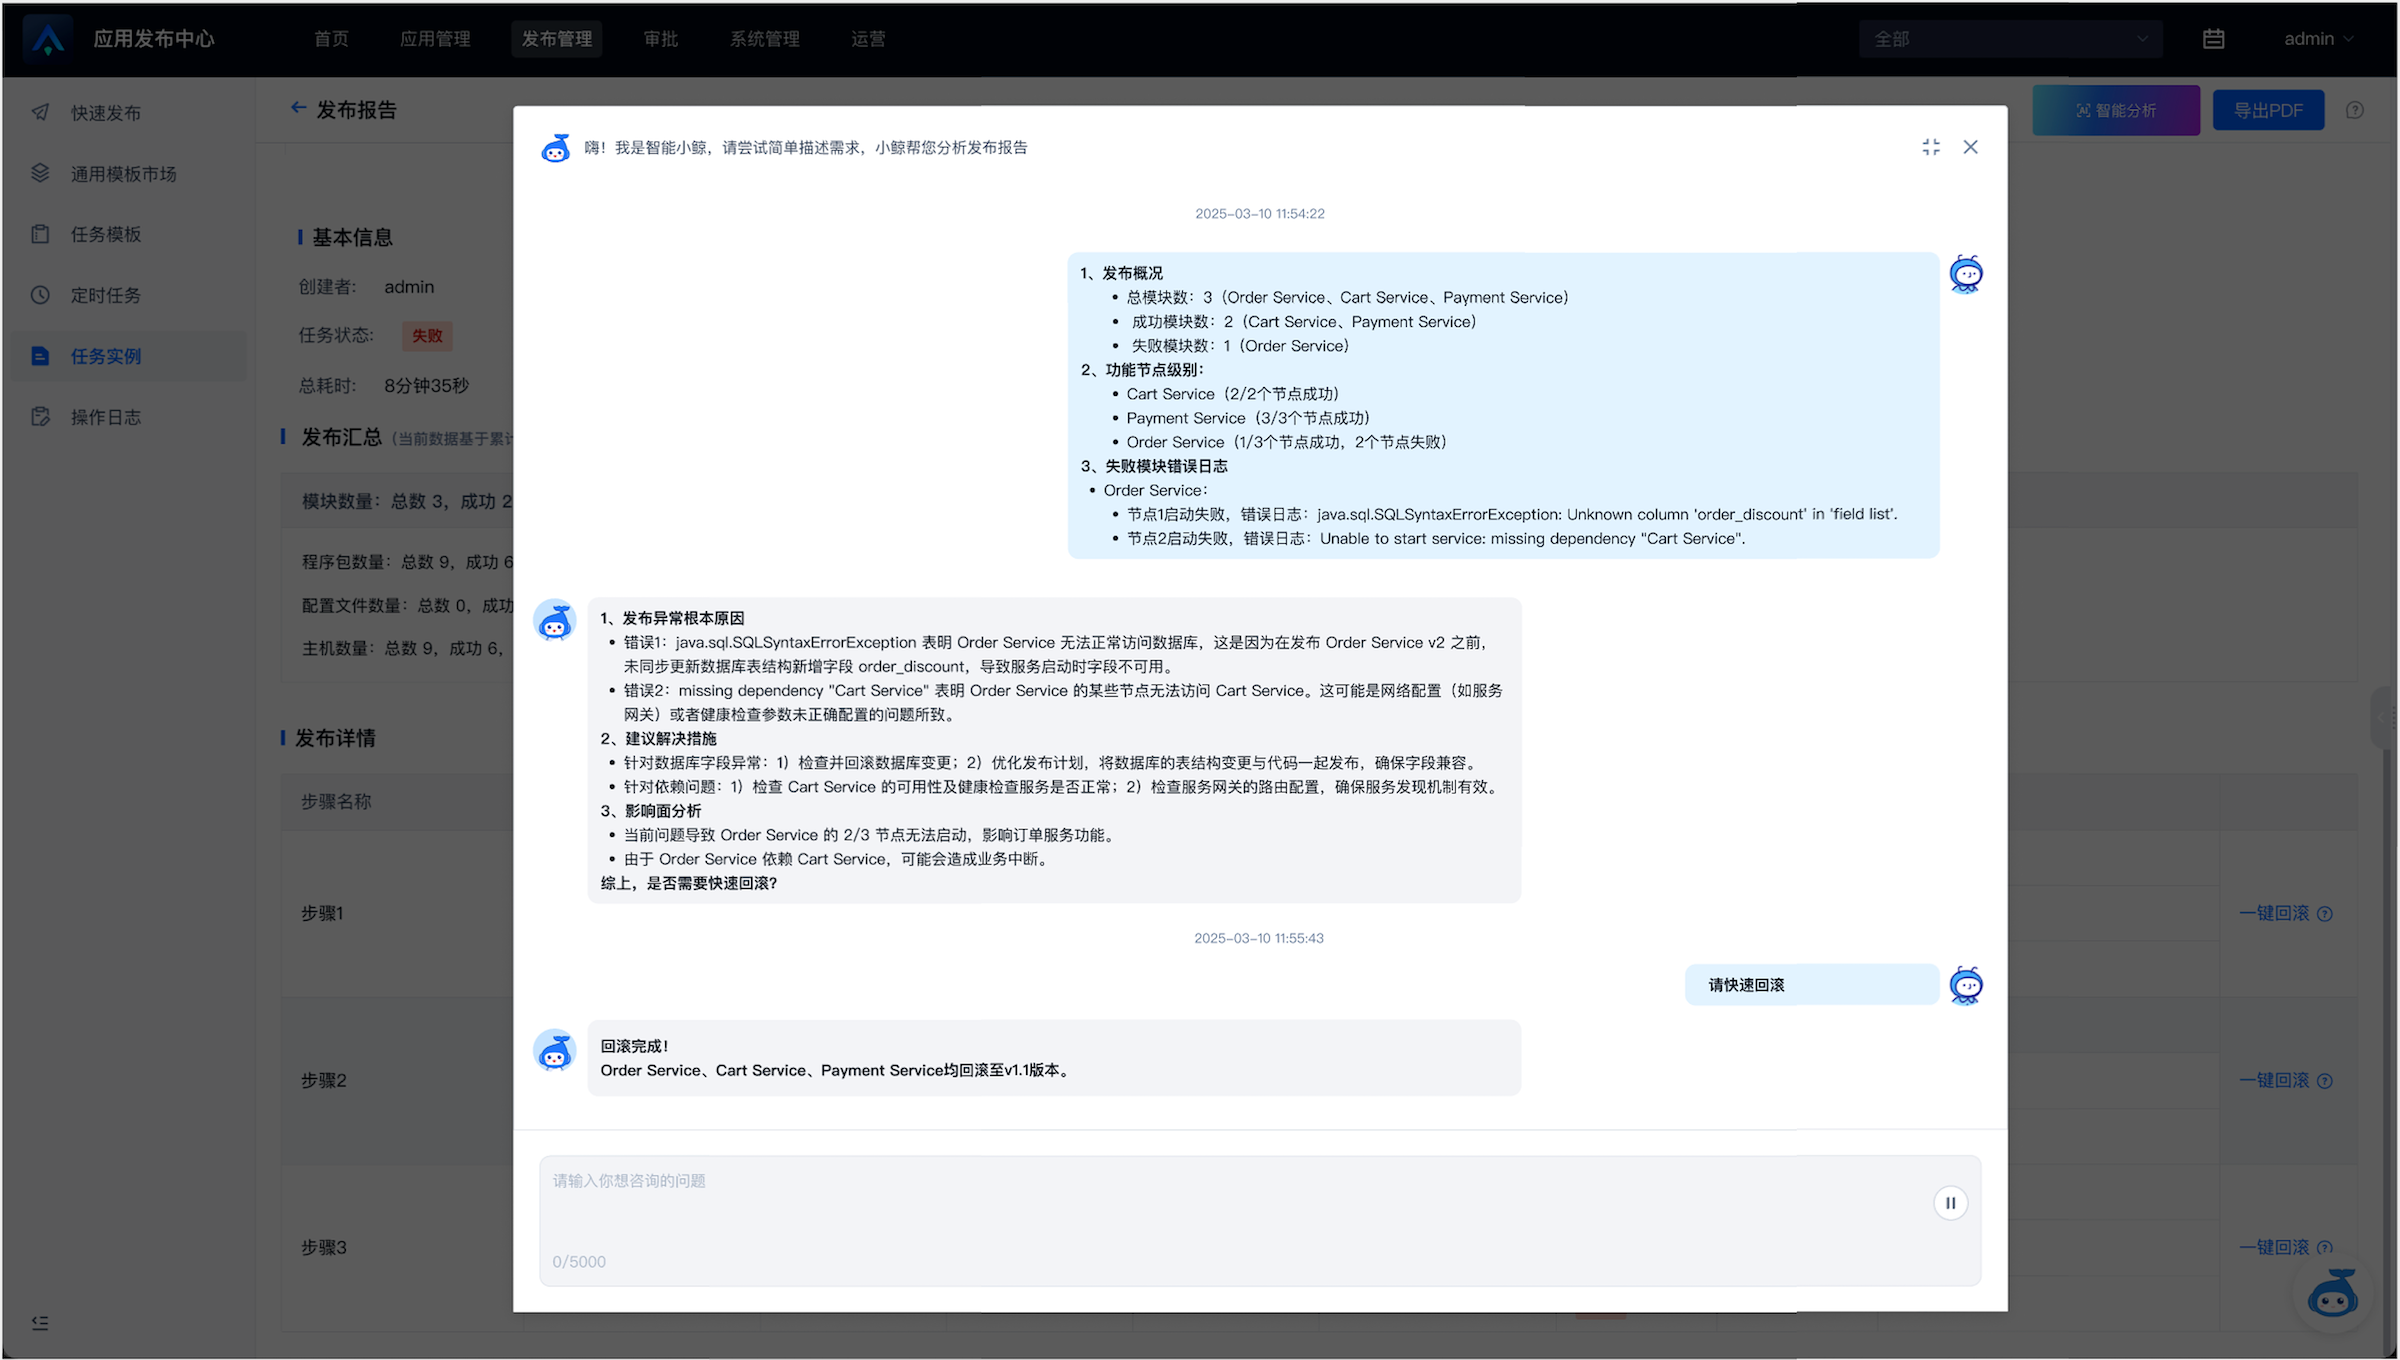The image size is (2400, 1360).
Task: Close the smart analysis chat dialog
Action: coord(1970,147)
